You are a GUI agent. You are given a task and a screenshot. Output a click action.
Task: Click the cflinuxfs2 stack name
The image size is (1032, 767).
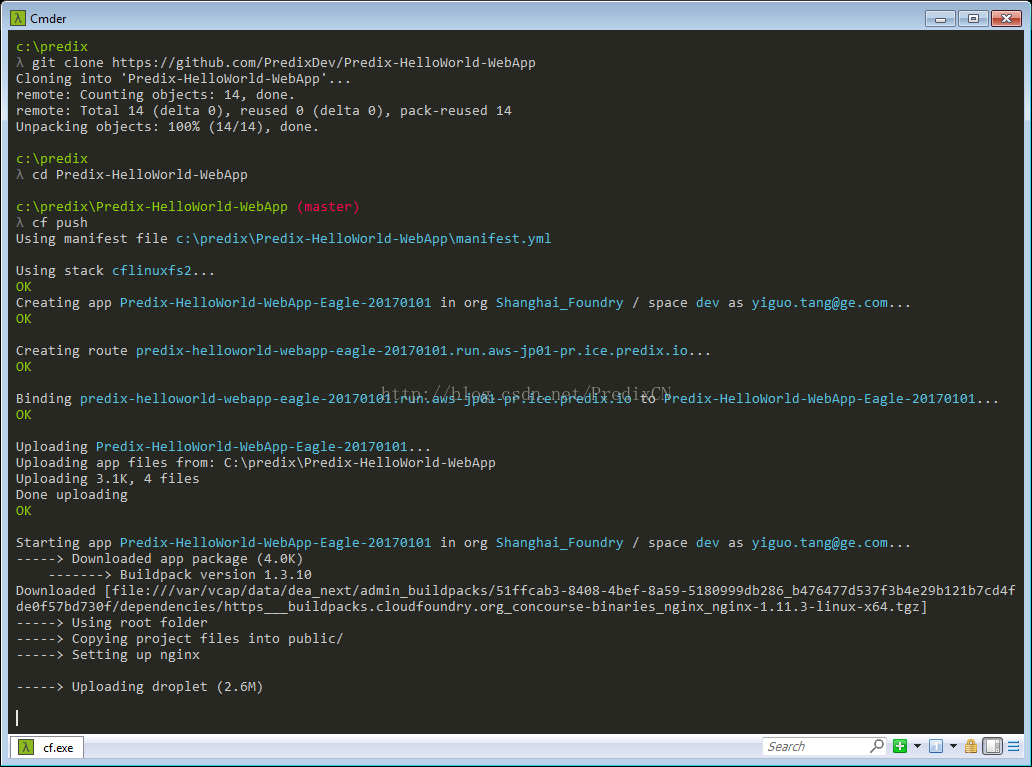tap(151, 271)
